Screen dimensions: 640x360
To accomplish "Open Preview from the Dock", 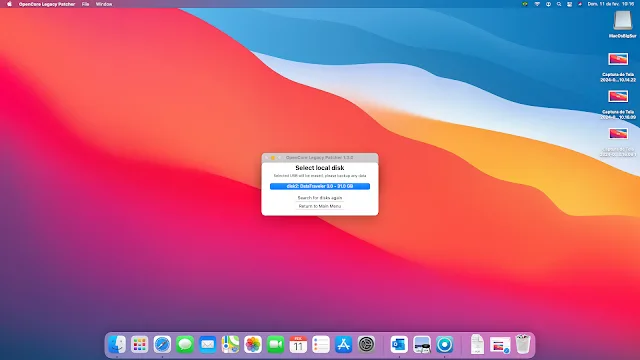I will point(422,344).
